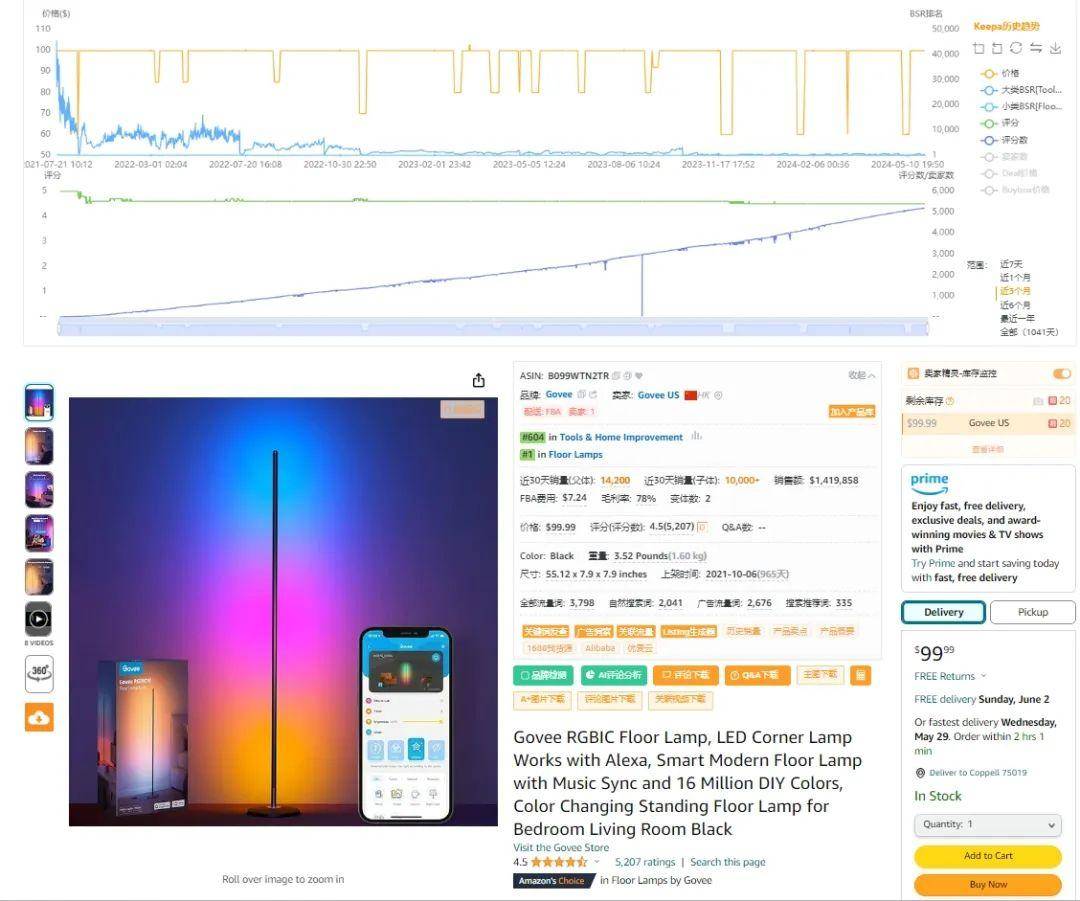Click the Try Prime link
This screenshot has width=1080, height=901.
[933, 563]
